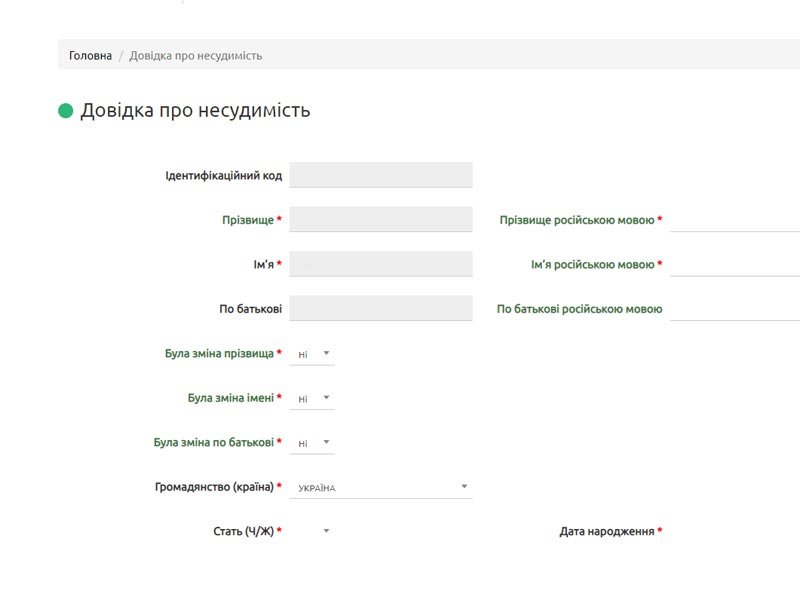Select the Ім'я input box
Viewport: 800px width, 600px height.
pyautogui.click(x=380, y=264)
